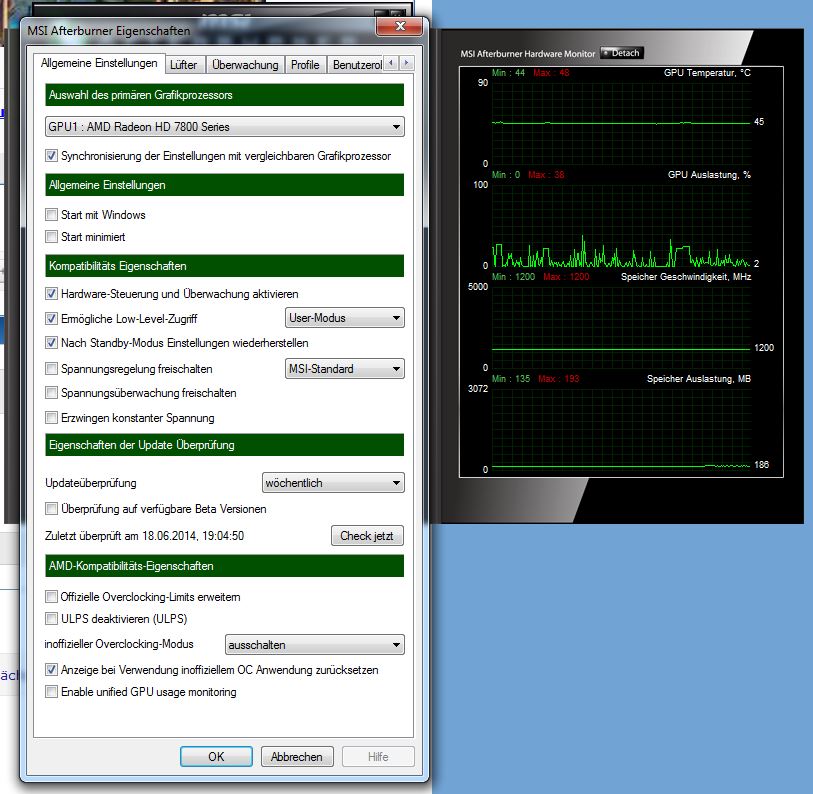
Task: Enable Spannungsüberwachung freischalten
Action: point(51,393)
